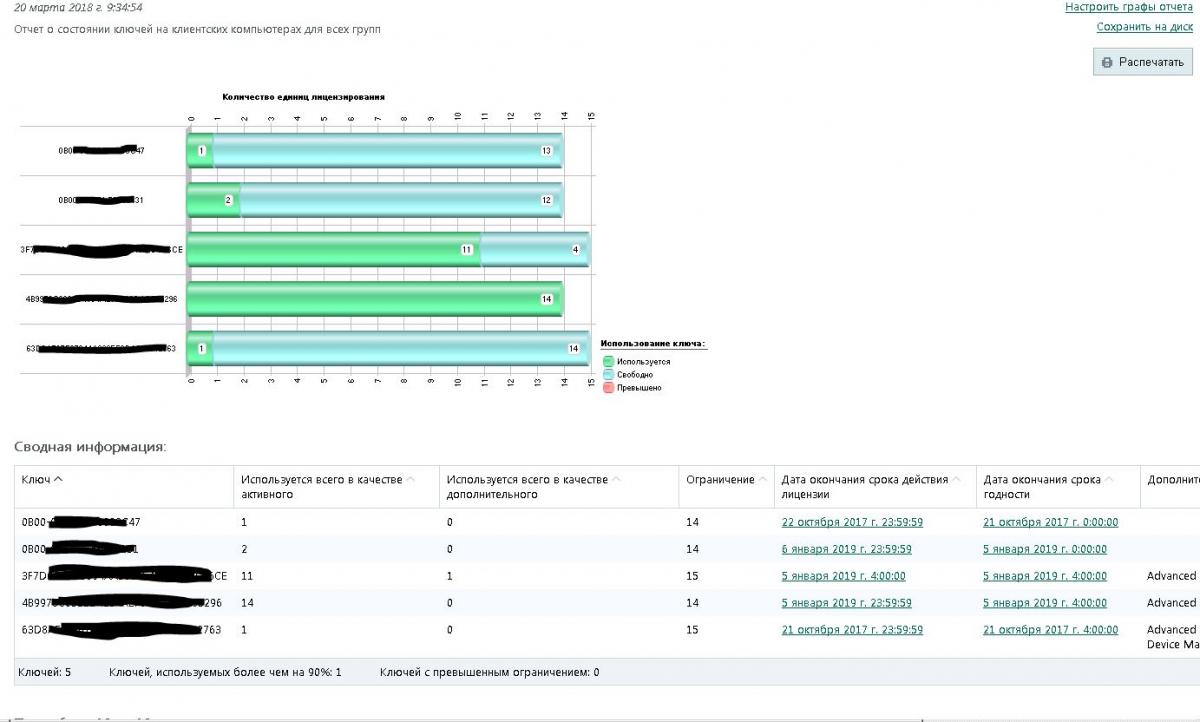Click the green Используется legend swatch
Viewport: 1200px width, 722px height.
[x=608, y=361]
